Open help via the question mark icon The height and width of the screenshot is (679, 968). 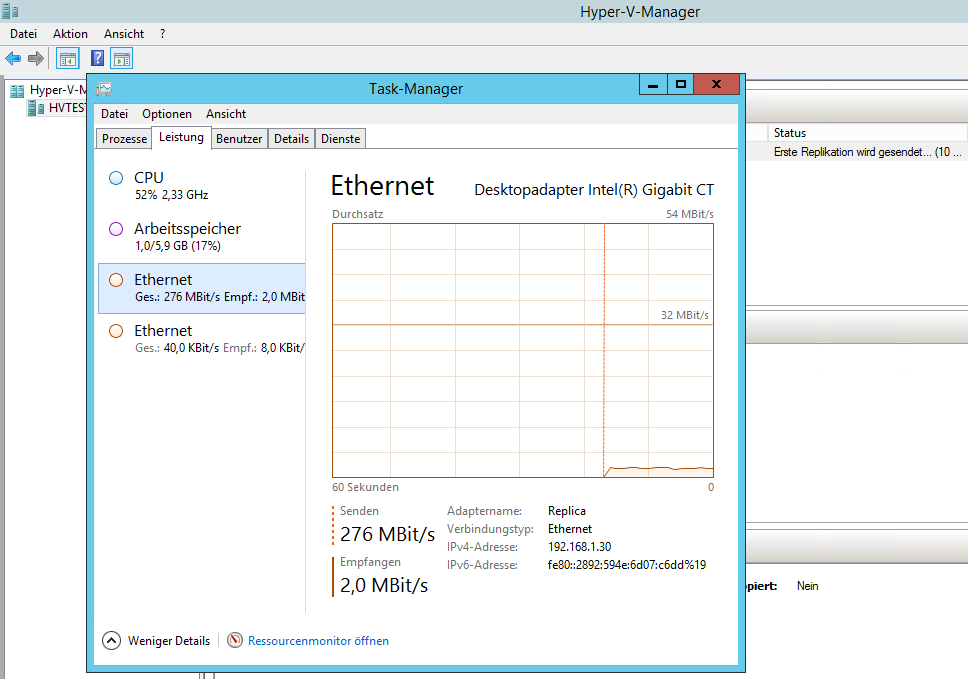97,59
